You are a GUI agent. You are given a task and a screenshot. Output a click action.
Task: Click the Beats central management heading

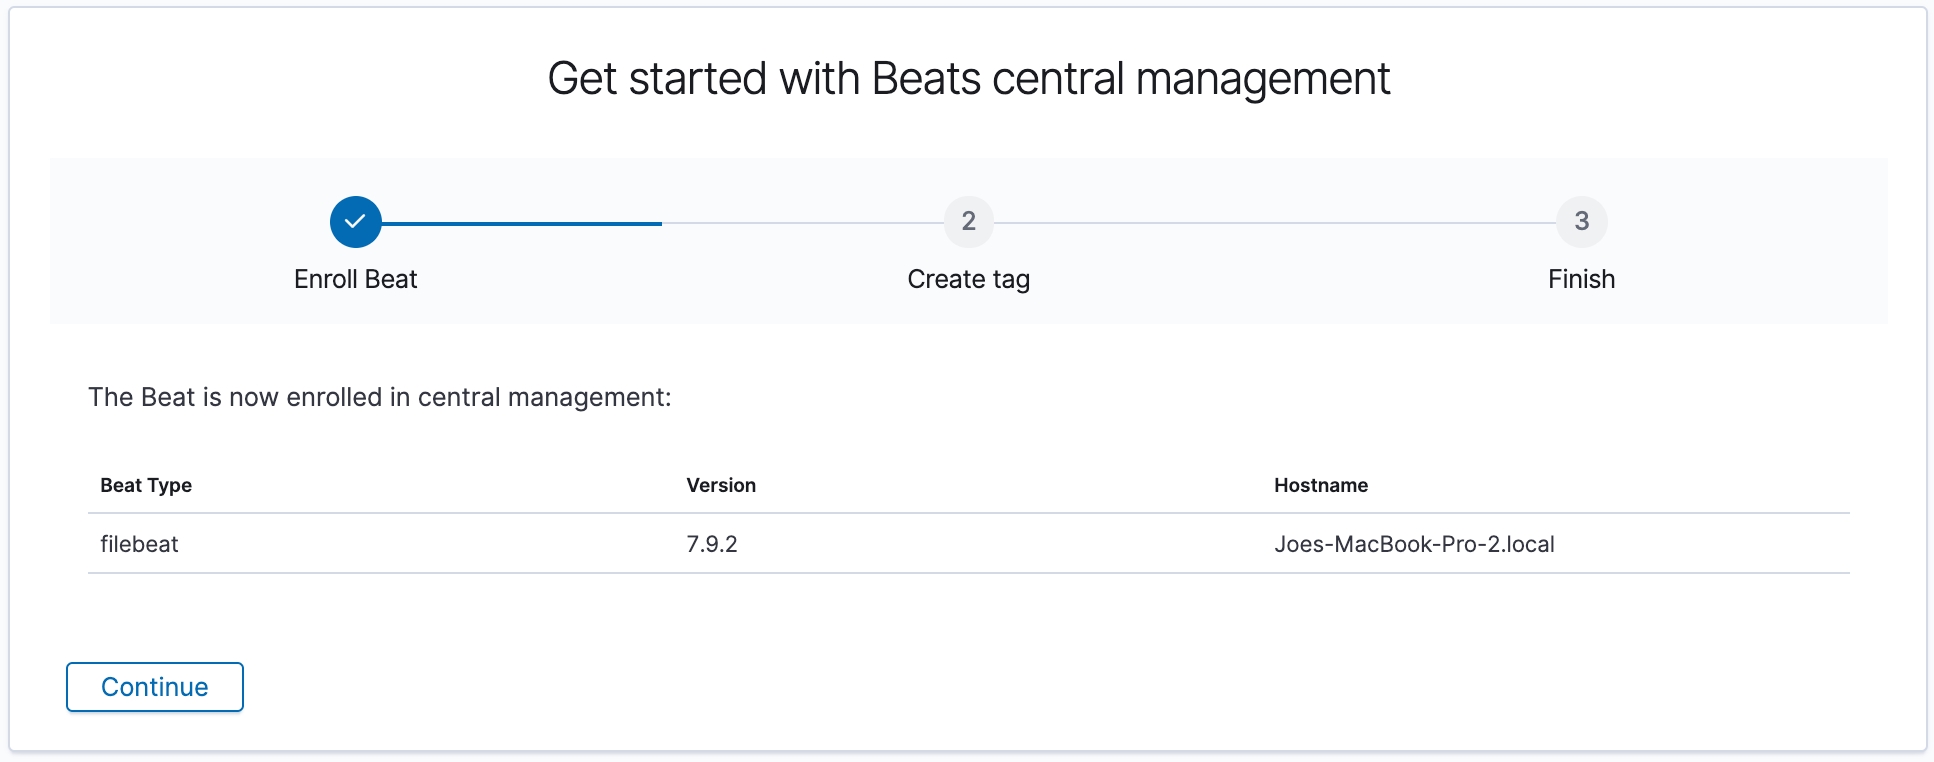968,79
